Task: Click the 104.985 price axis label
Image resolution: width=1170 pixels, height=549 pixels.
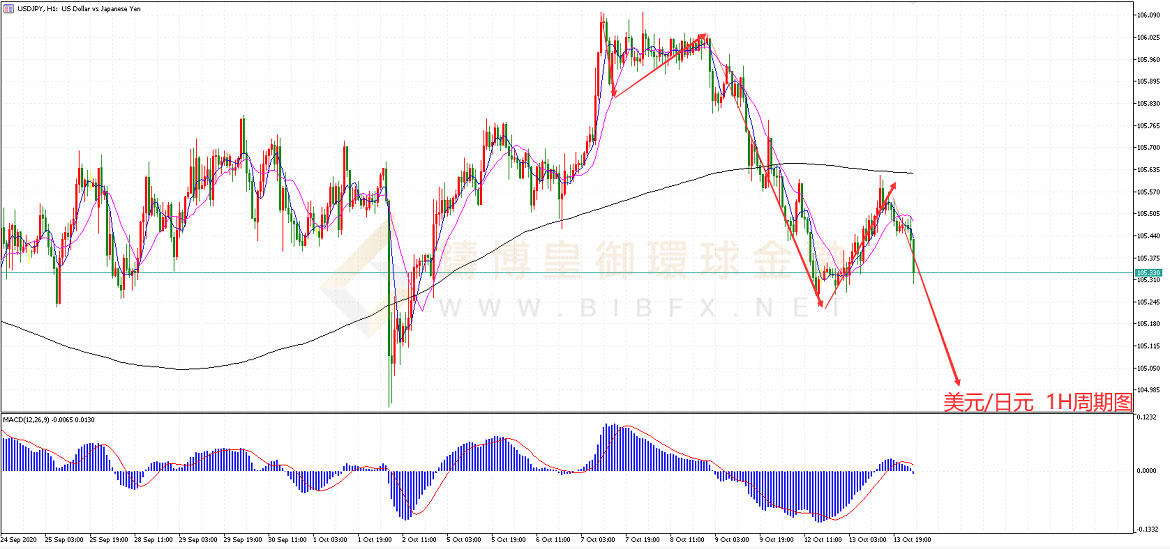Action: click(1147, 390)
